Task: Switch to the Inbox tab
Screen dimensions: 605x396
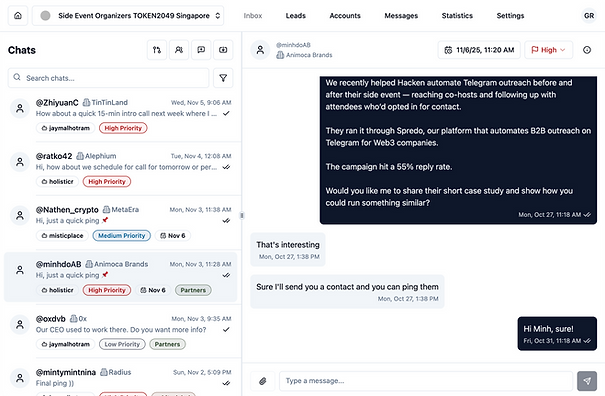Action: point(253,16)
